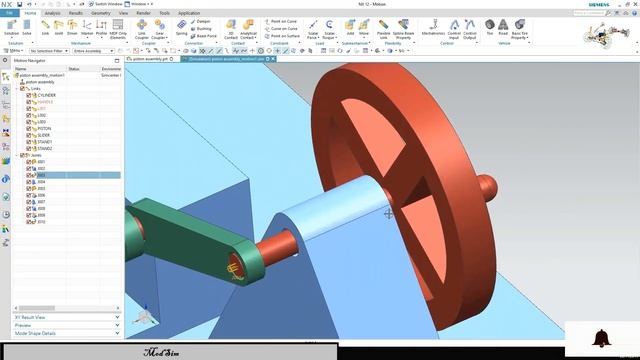Toggle the Joints group checkbox
The width and height of the screenshot is (640, 360).
22,155
